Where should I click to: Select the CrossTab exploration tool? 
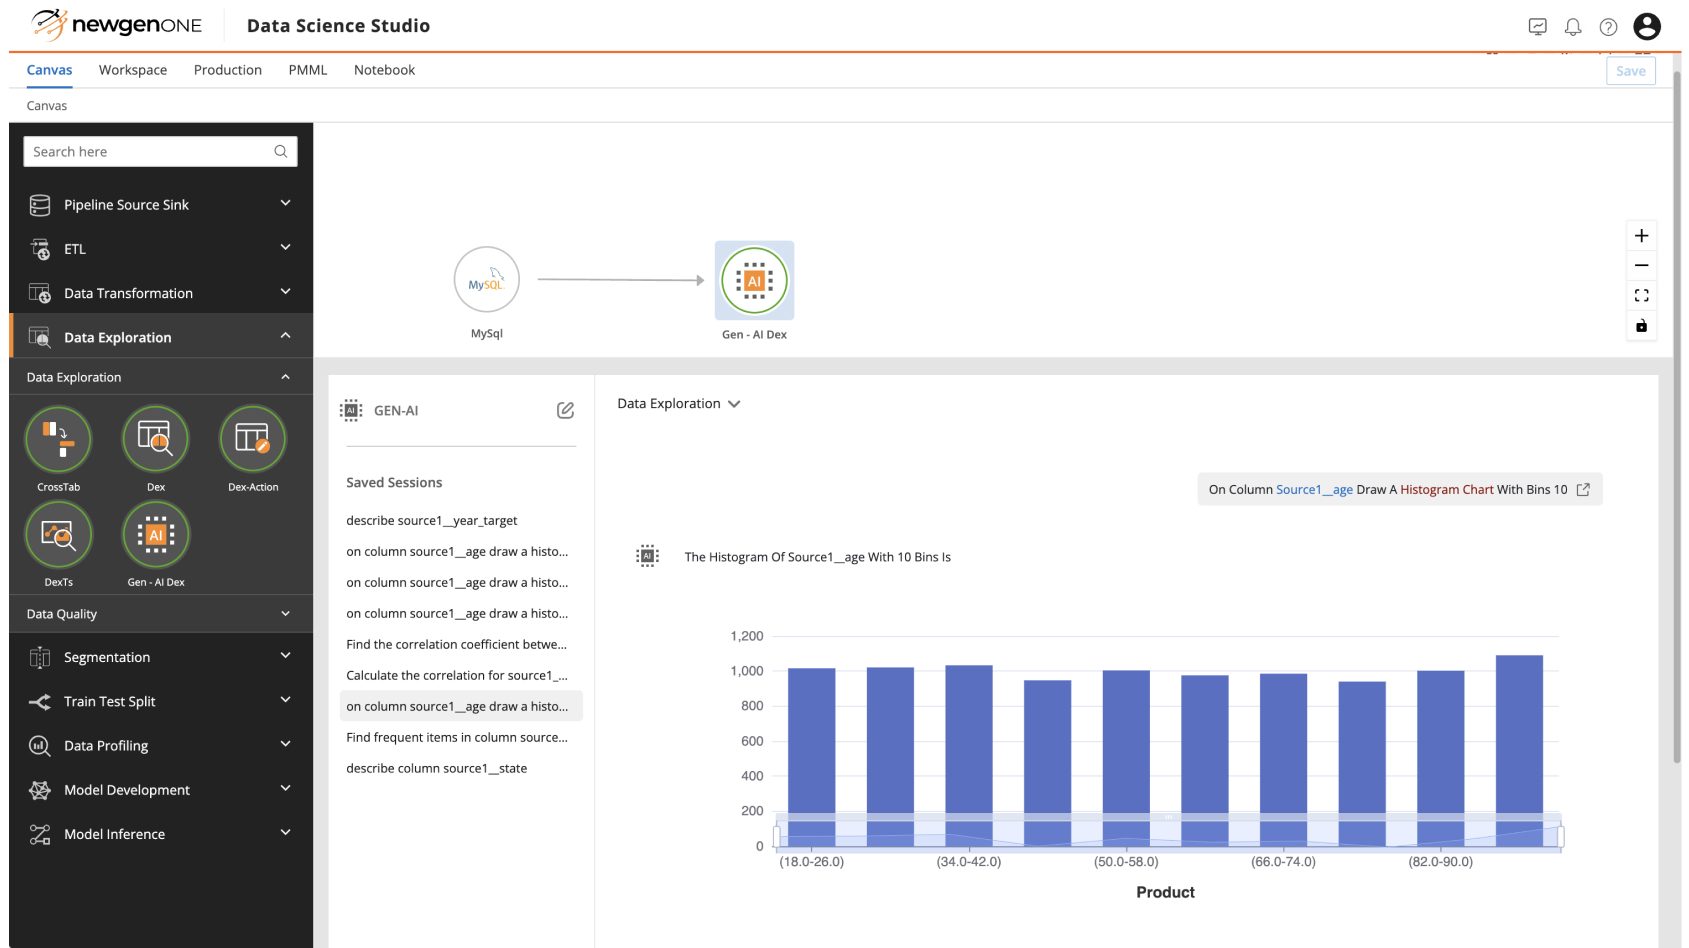(x=59, y=439)
